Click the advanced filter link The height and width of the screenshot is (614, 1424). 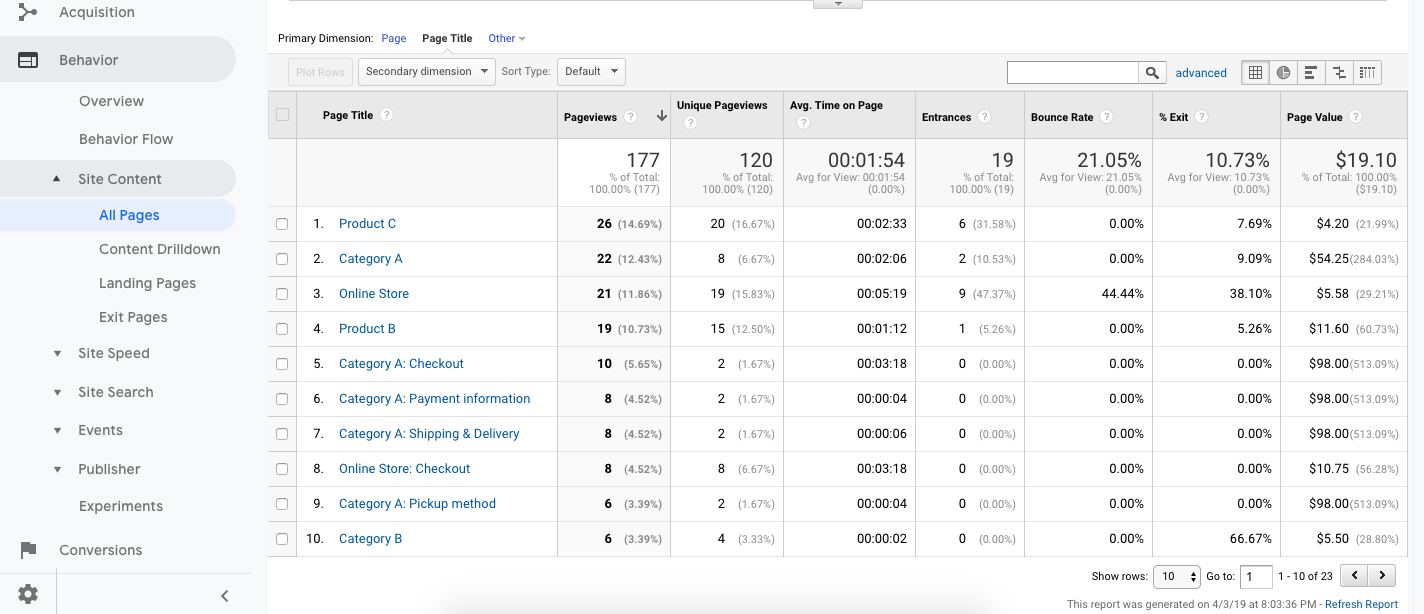coord(1201,73)
